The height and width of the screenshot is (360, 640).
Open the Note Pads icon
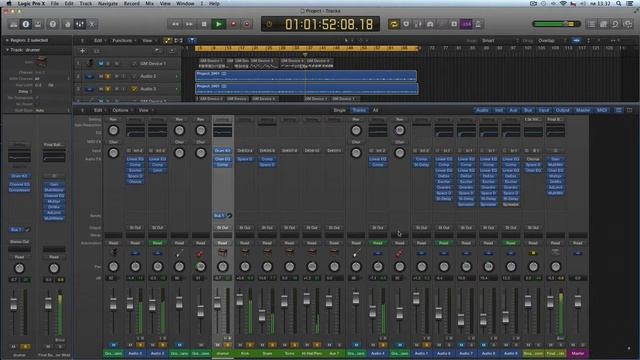(603, 24)
